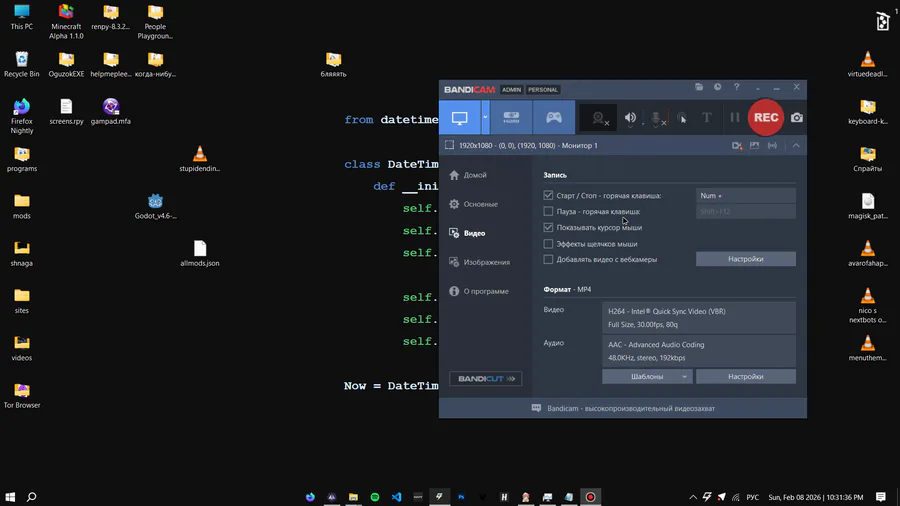The height and width of the screenshot is (506, 900).
Task: Click Настройки button under Формат section
Action: pyautogui.click(x=746, y=376)
